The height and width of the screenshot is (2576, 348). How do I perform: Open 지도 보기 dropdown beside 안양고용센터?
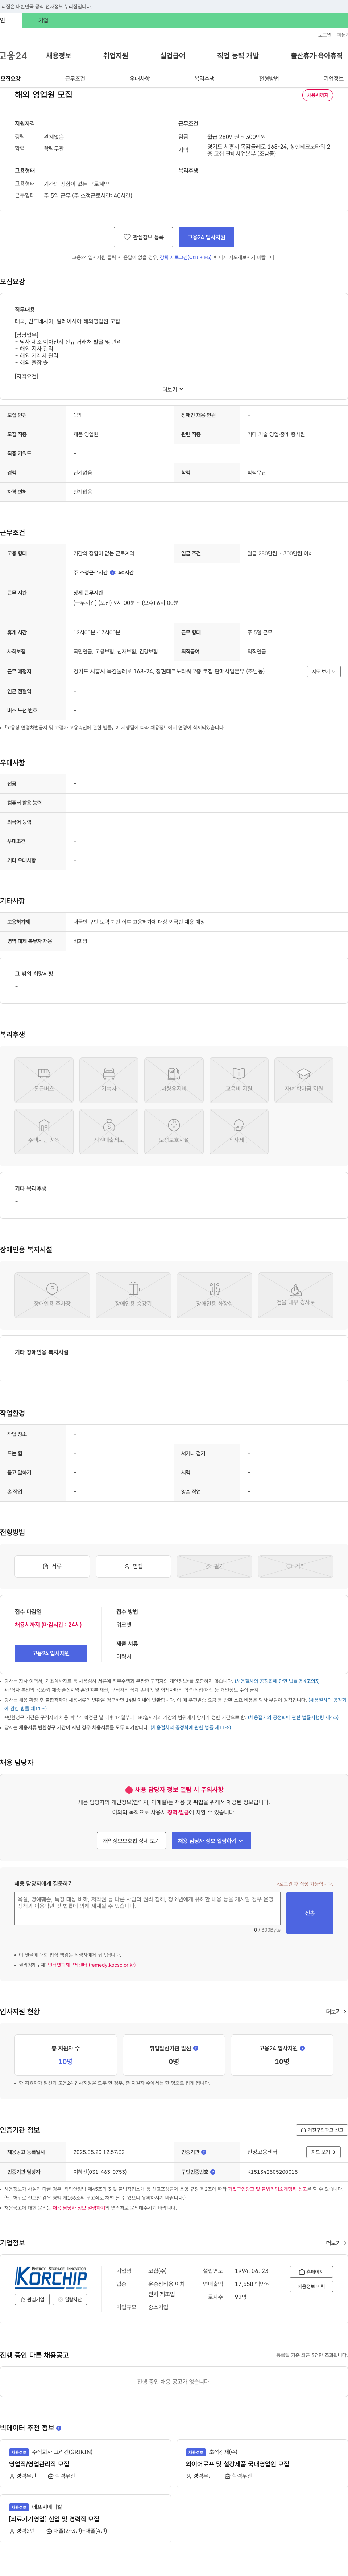tap(323, 2152)
